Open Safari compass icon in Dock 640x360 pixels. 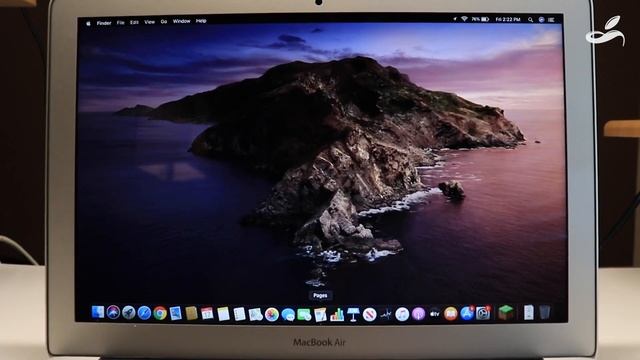(144, 313)
